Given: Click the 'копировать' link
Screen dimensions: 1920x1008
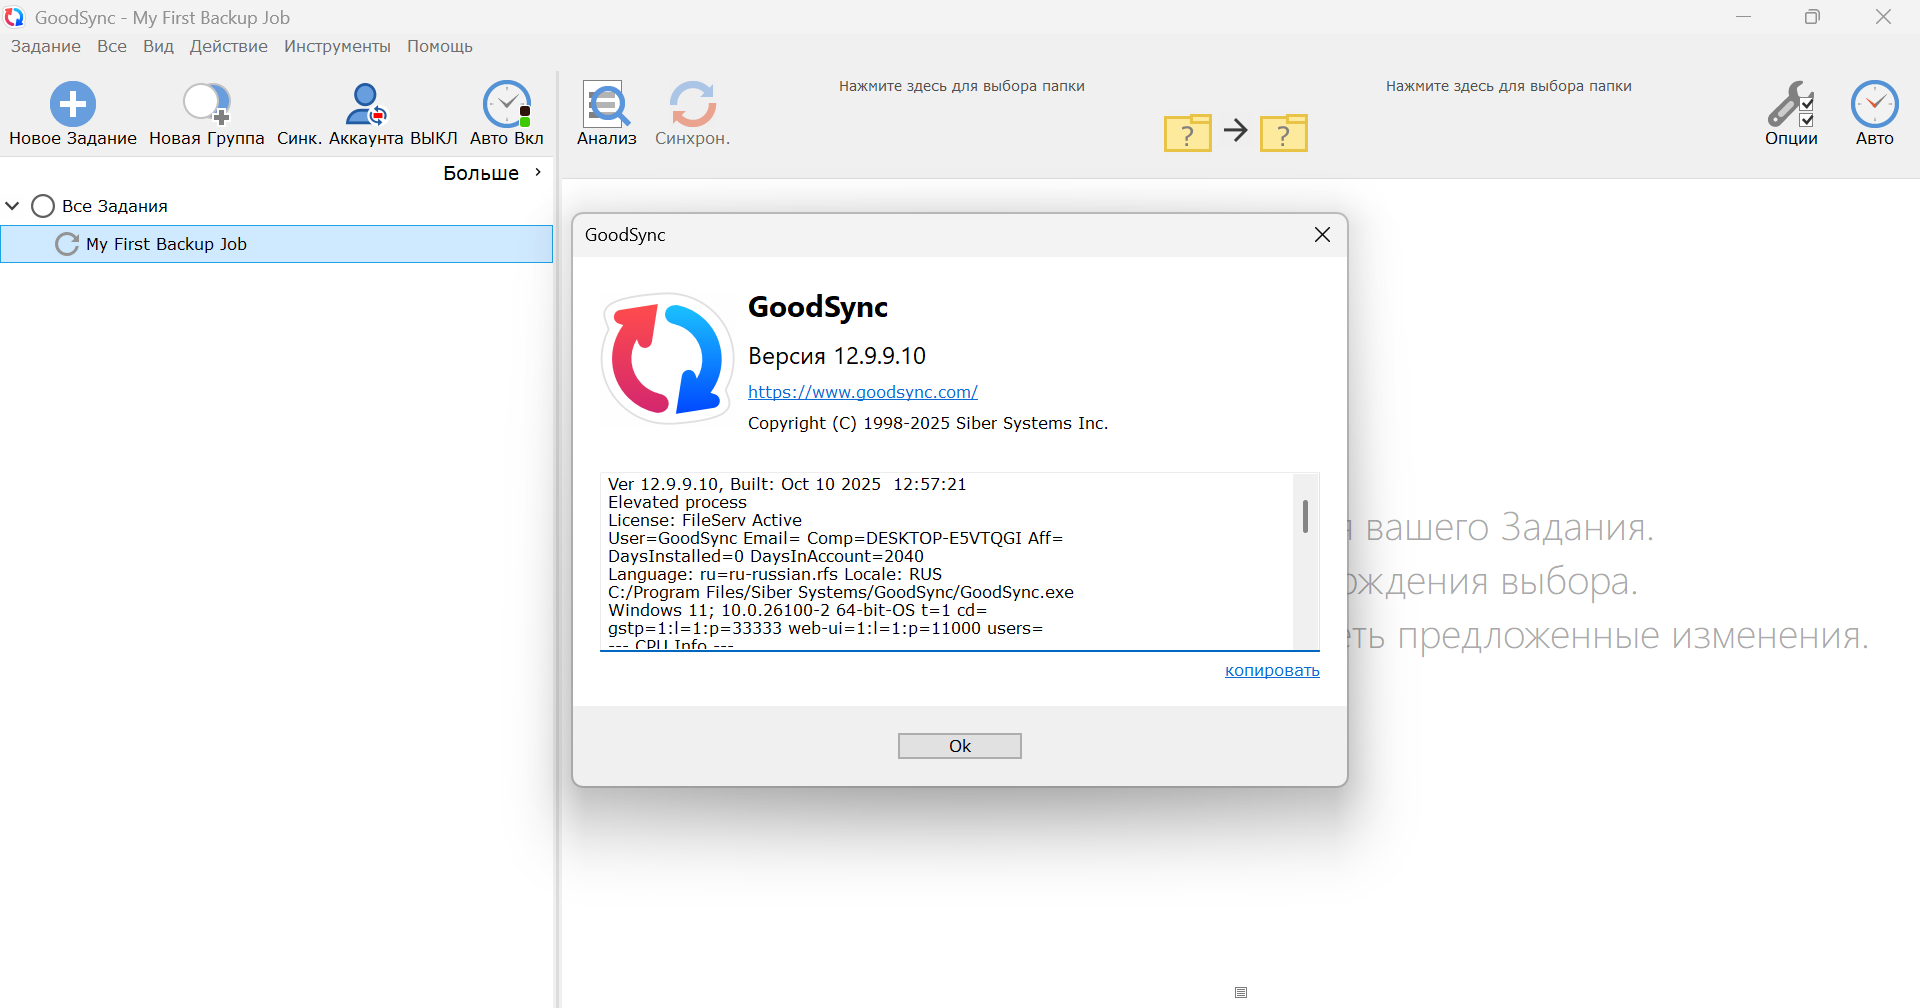Looking at the screenshot, I should [1271, 670].
